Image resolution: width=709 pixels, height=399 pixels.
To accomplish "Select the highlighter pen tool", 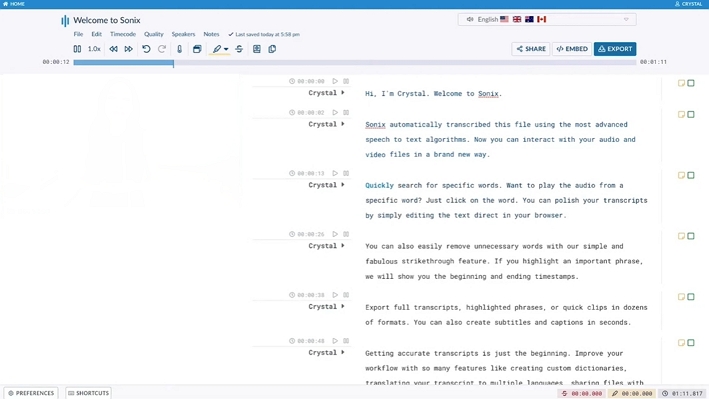I will click(217, 49).
